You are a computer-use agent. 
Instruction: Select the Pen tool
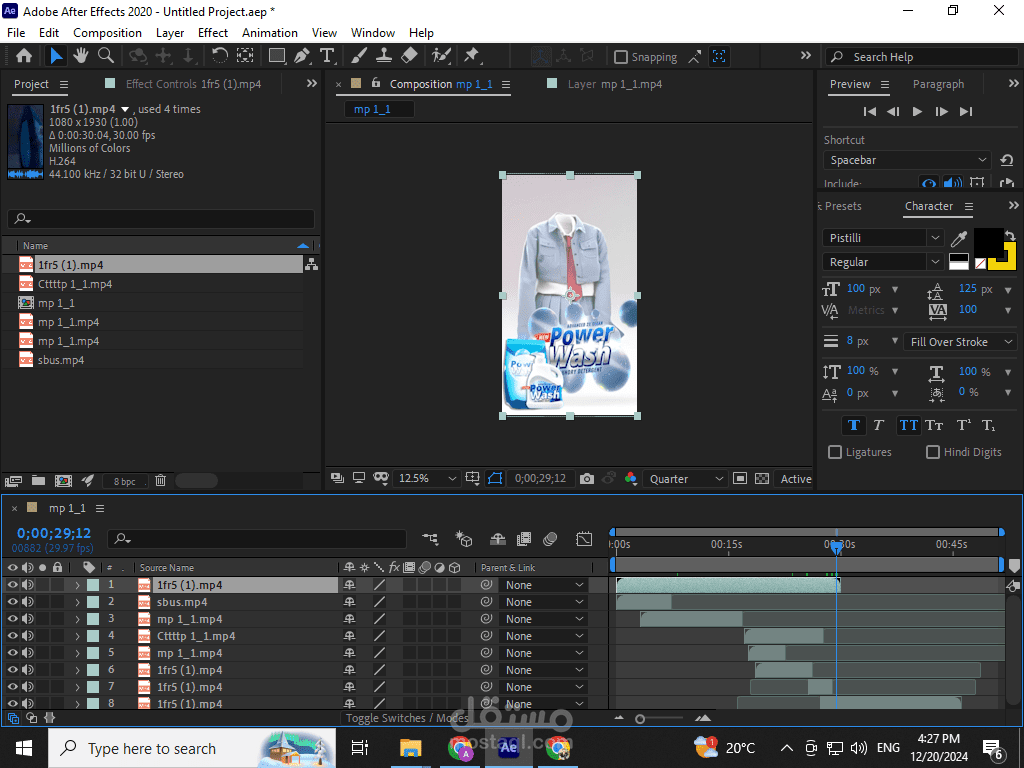click(x=302, y=56)
